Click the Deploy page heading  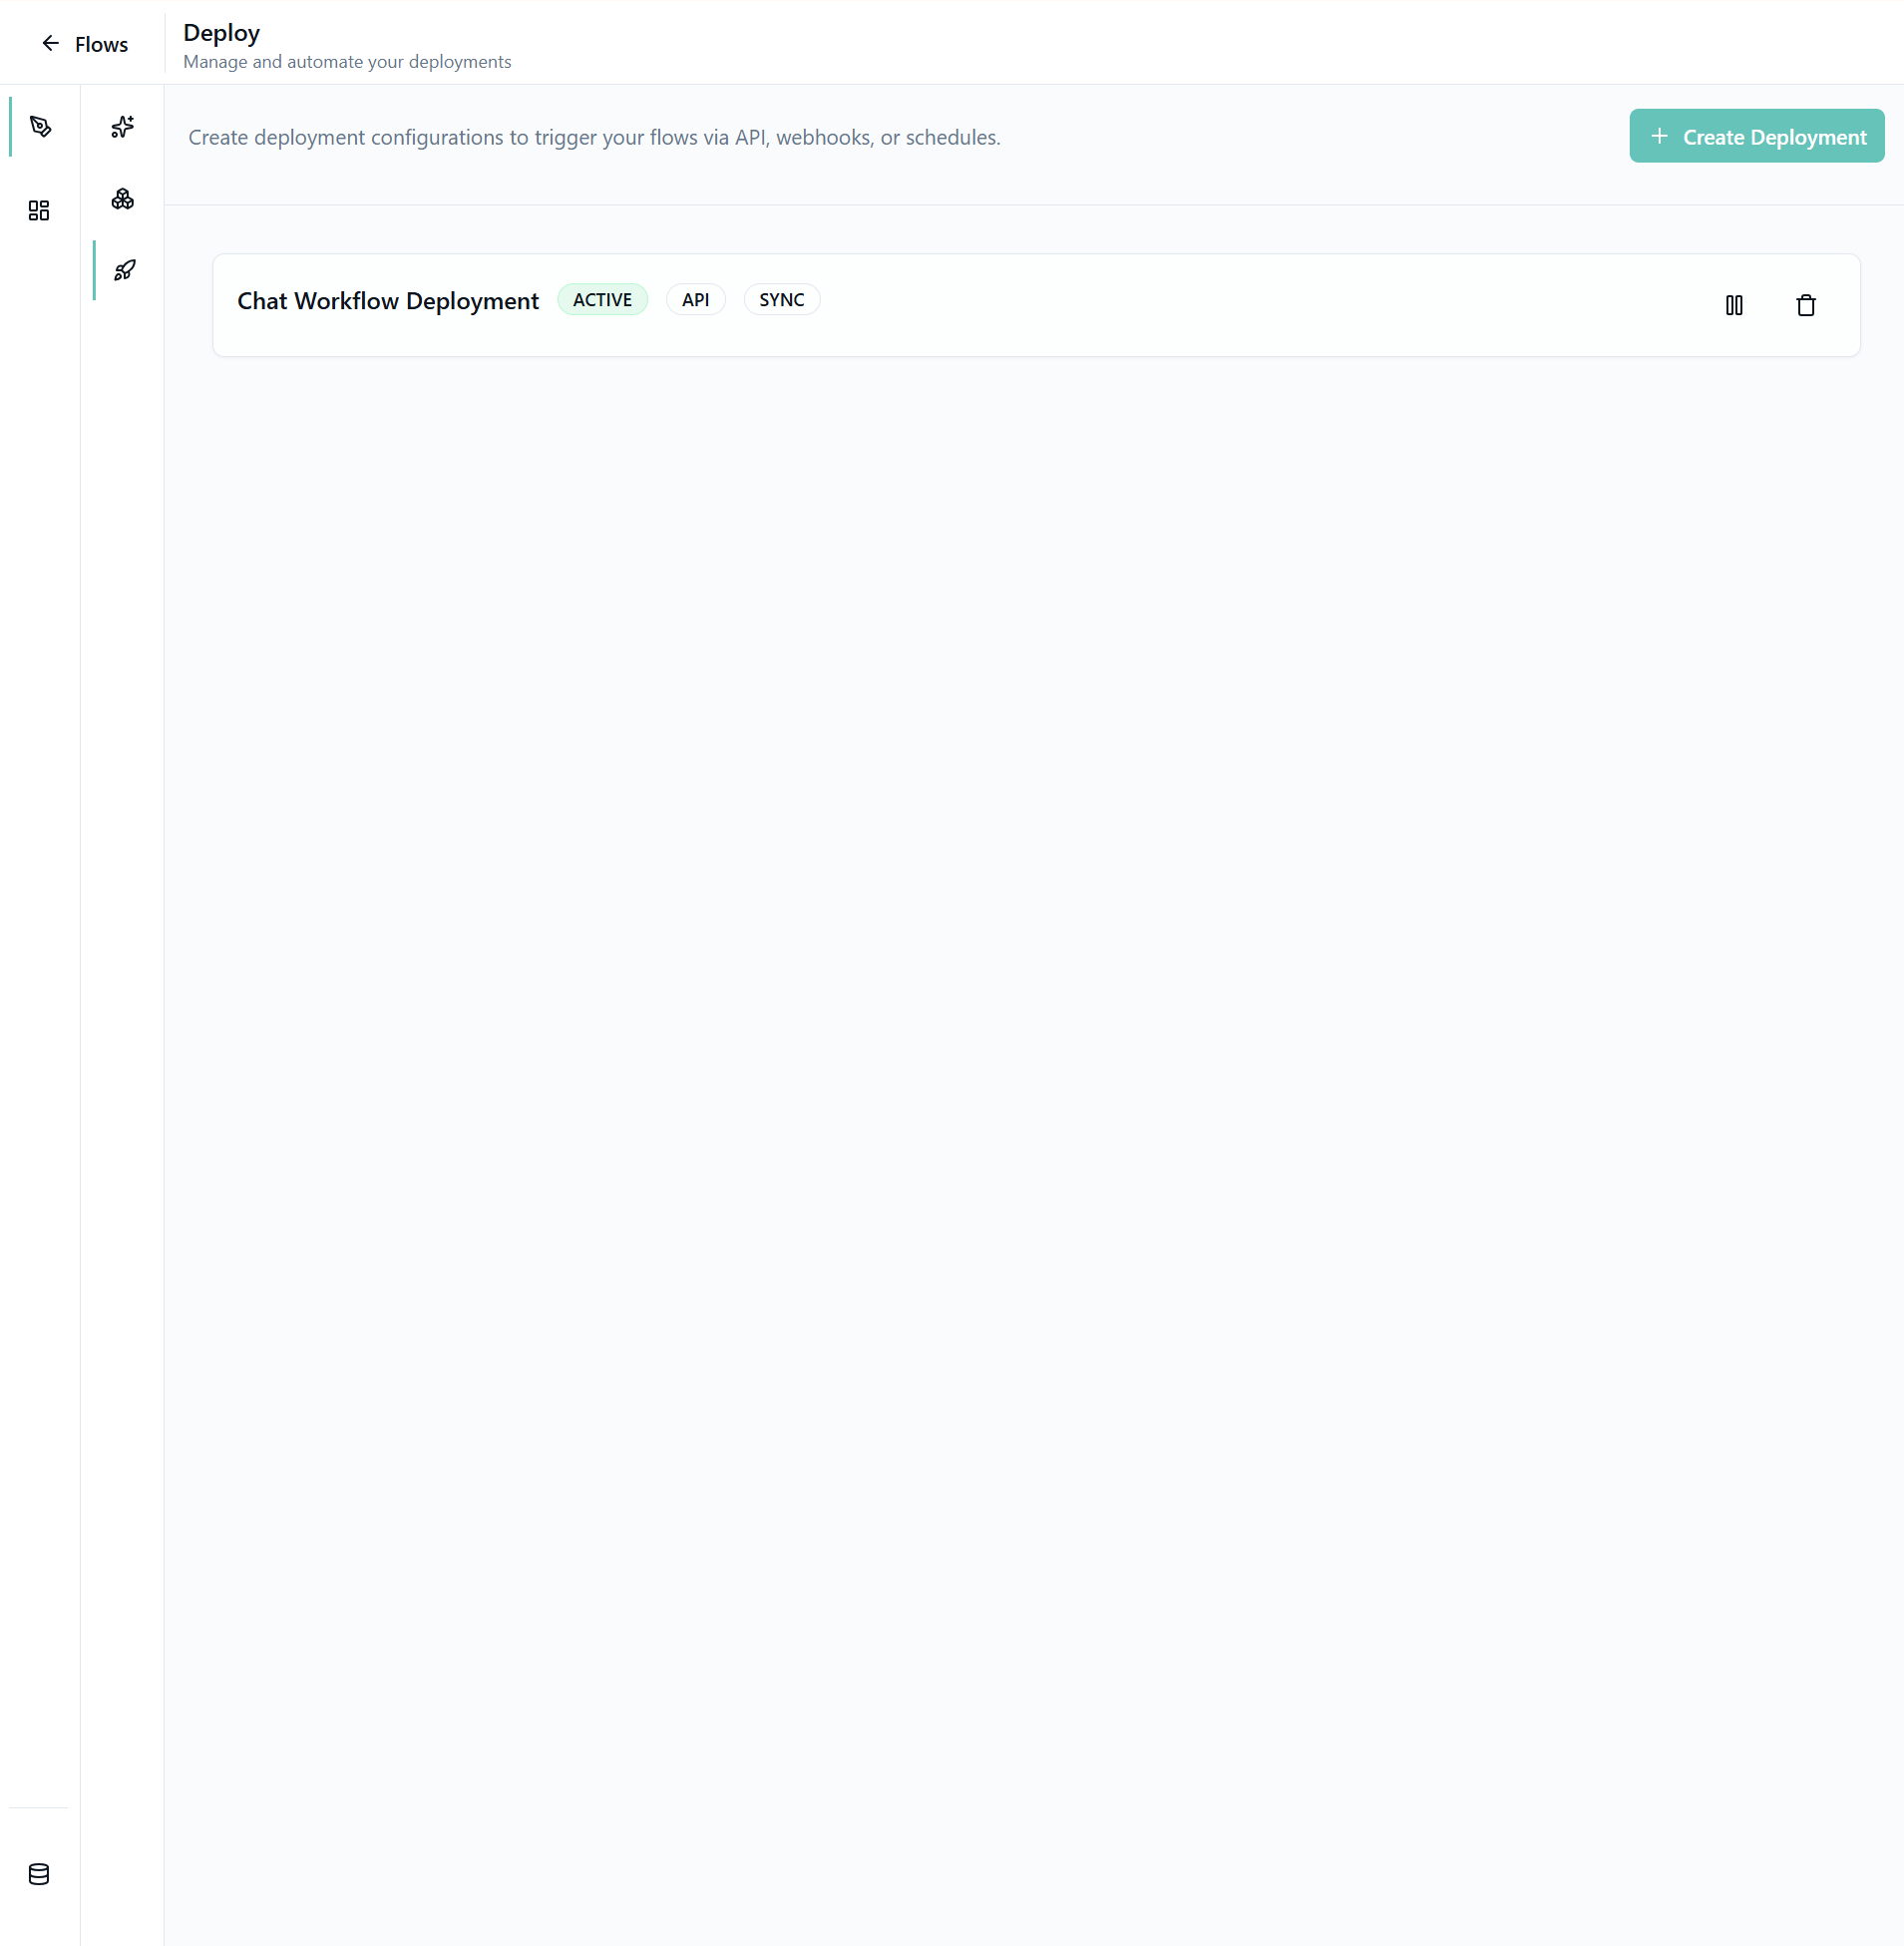[x=221, y=33]
